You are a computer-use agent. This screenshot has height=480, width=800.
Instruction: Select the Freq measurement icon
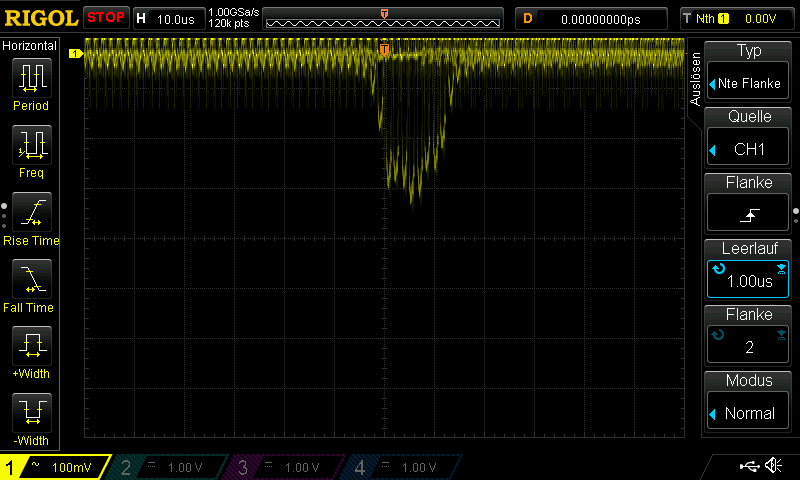point(32,145)
